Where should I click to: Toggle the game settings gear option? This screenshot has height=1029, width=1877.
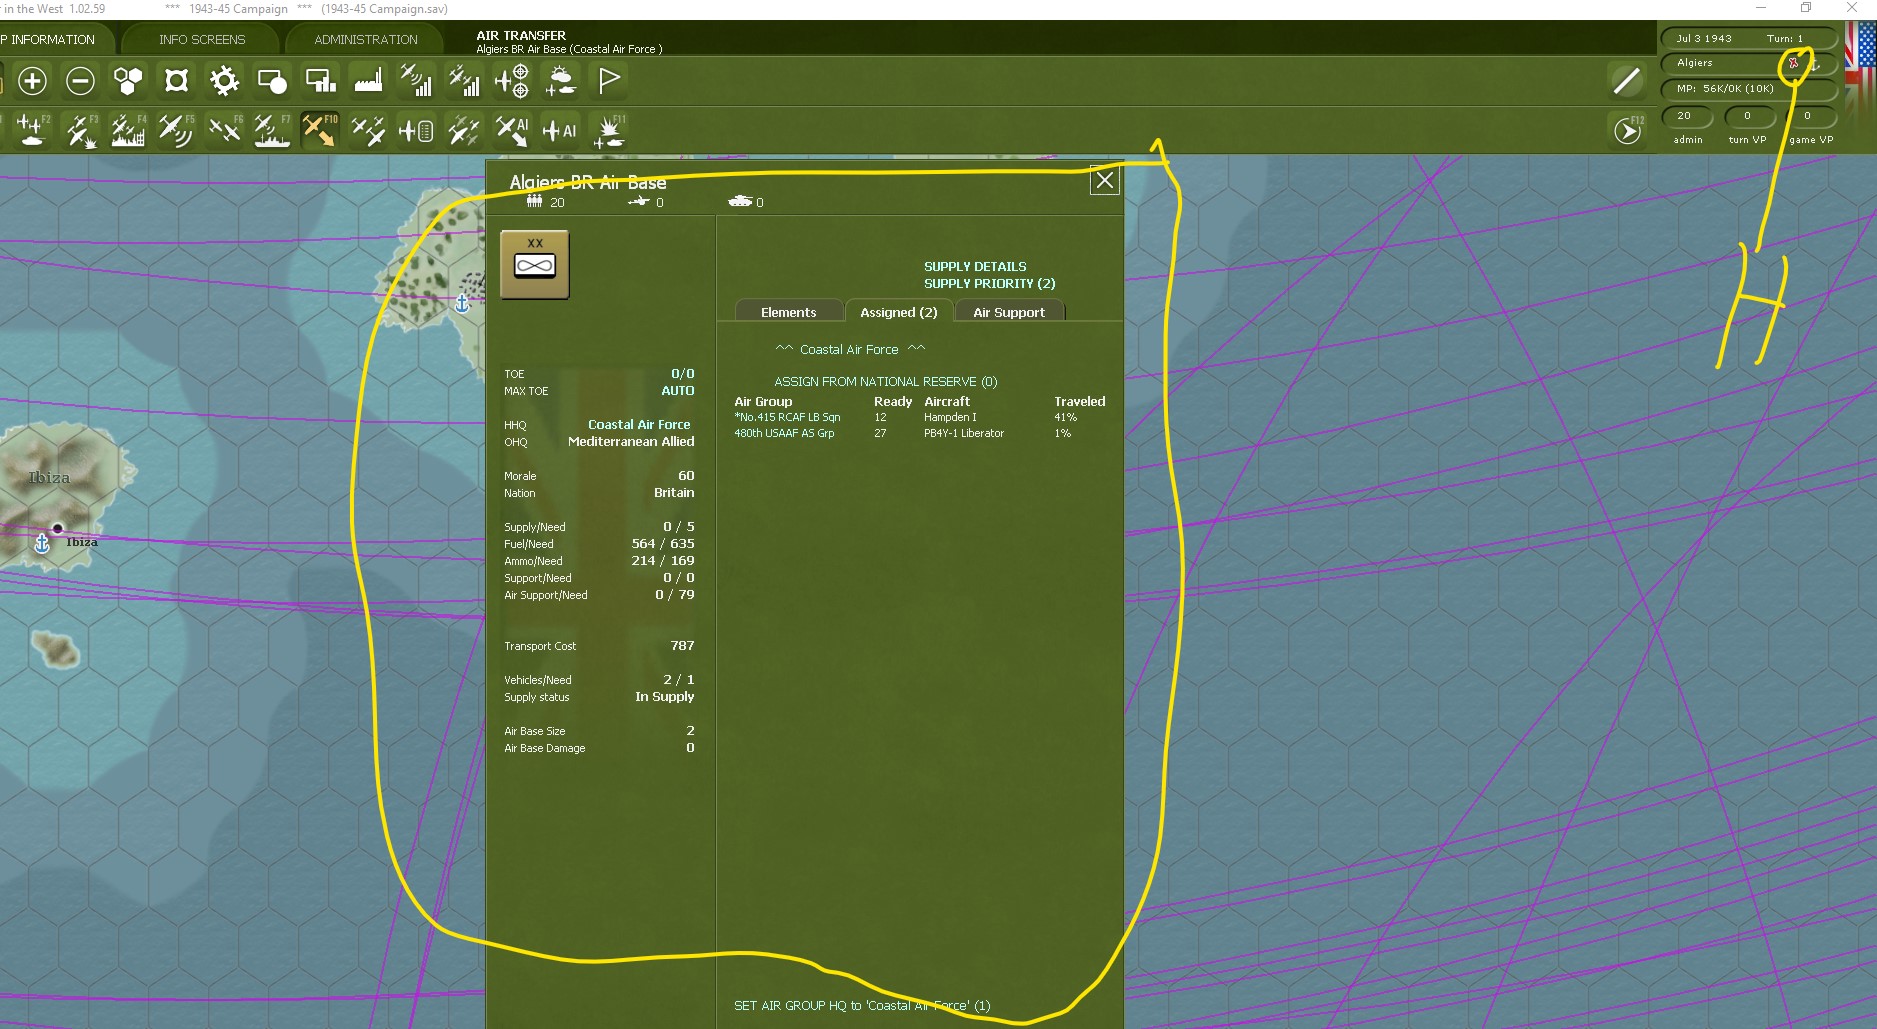click(x=225, y=81)
